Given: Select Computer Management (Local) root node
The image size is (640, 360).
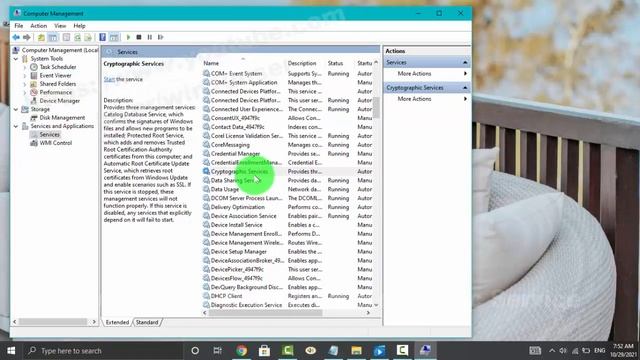Looking at the screenshot, I should pos(60,50).
